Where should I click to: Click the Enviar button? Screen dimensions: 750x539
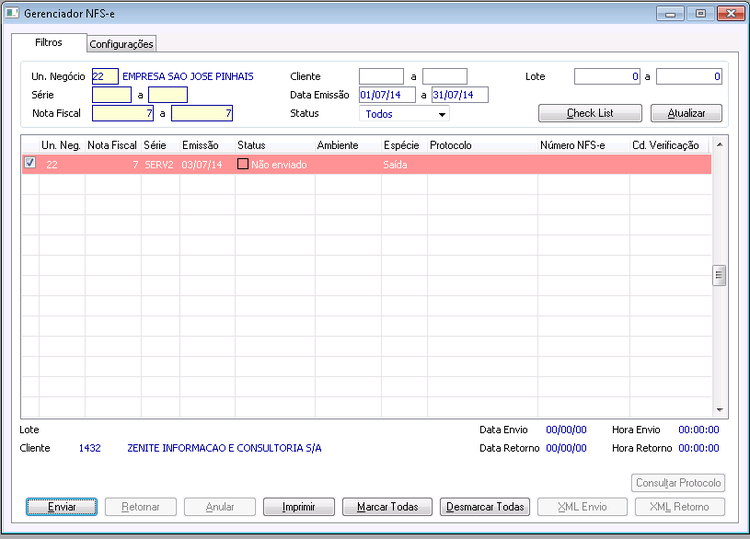coord(62,507)
